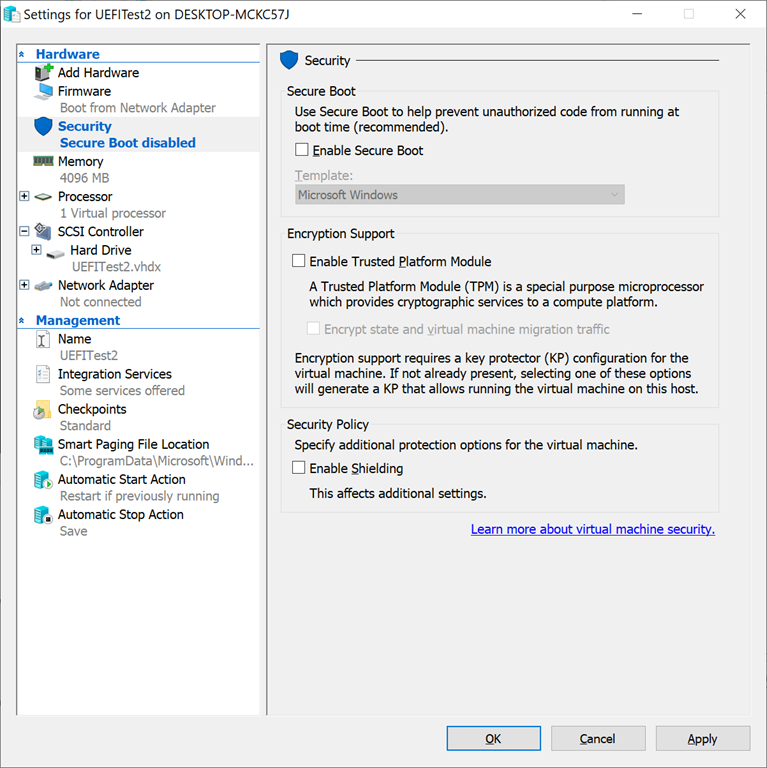Check Enable Trusted Platform Module
The image size is (767, 768).
[x=298, y=262]
